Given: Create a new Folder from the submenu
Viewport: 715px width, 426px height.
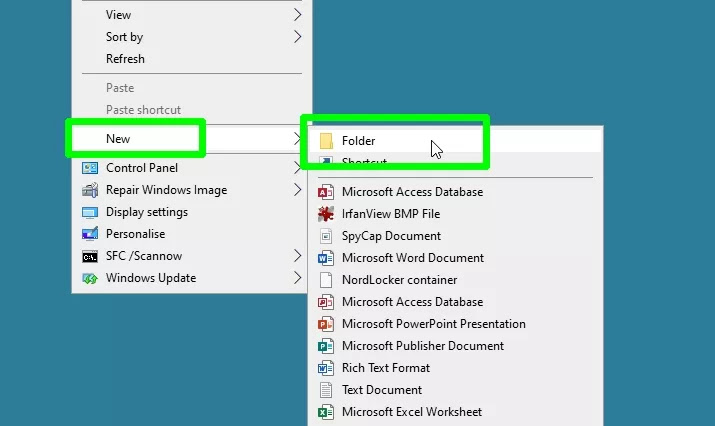Looking at the screenshot, I should pos(455,140).
